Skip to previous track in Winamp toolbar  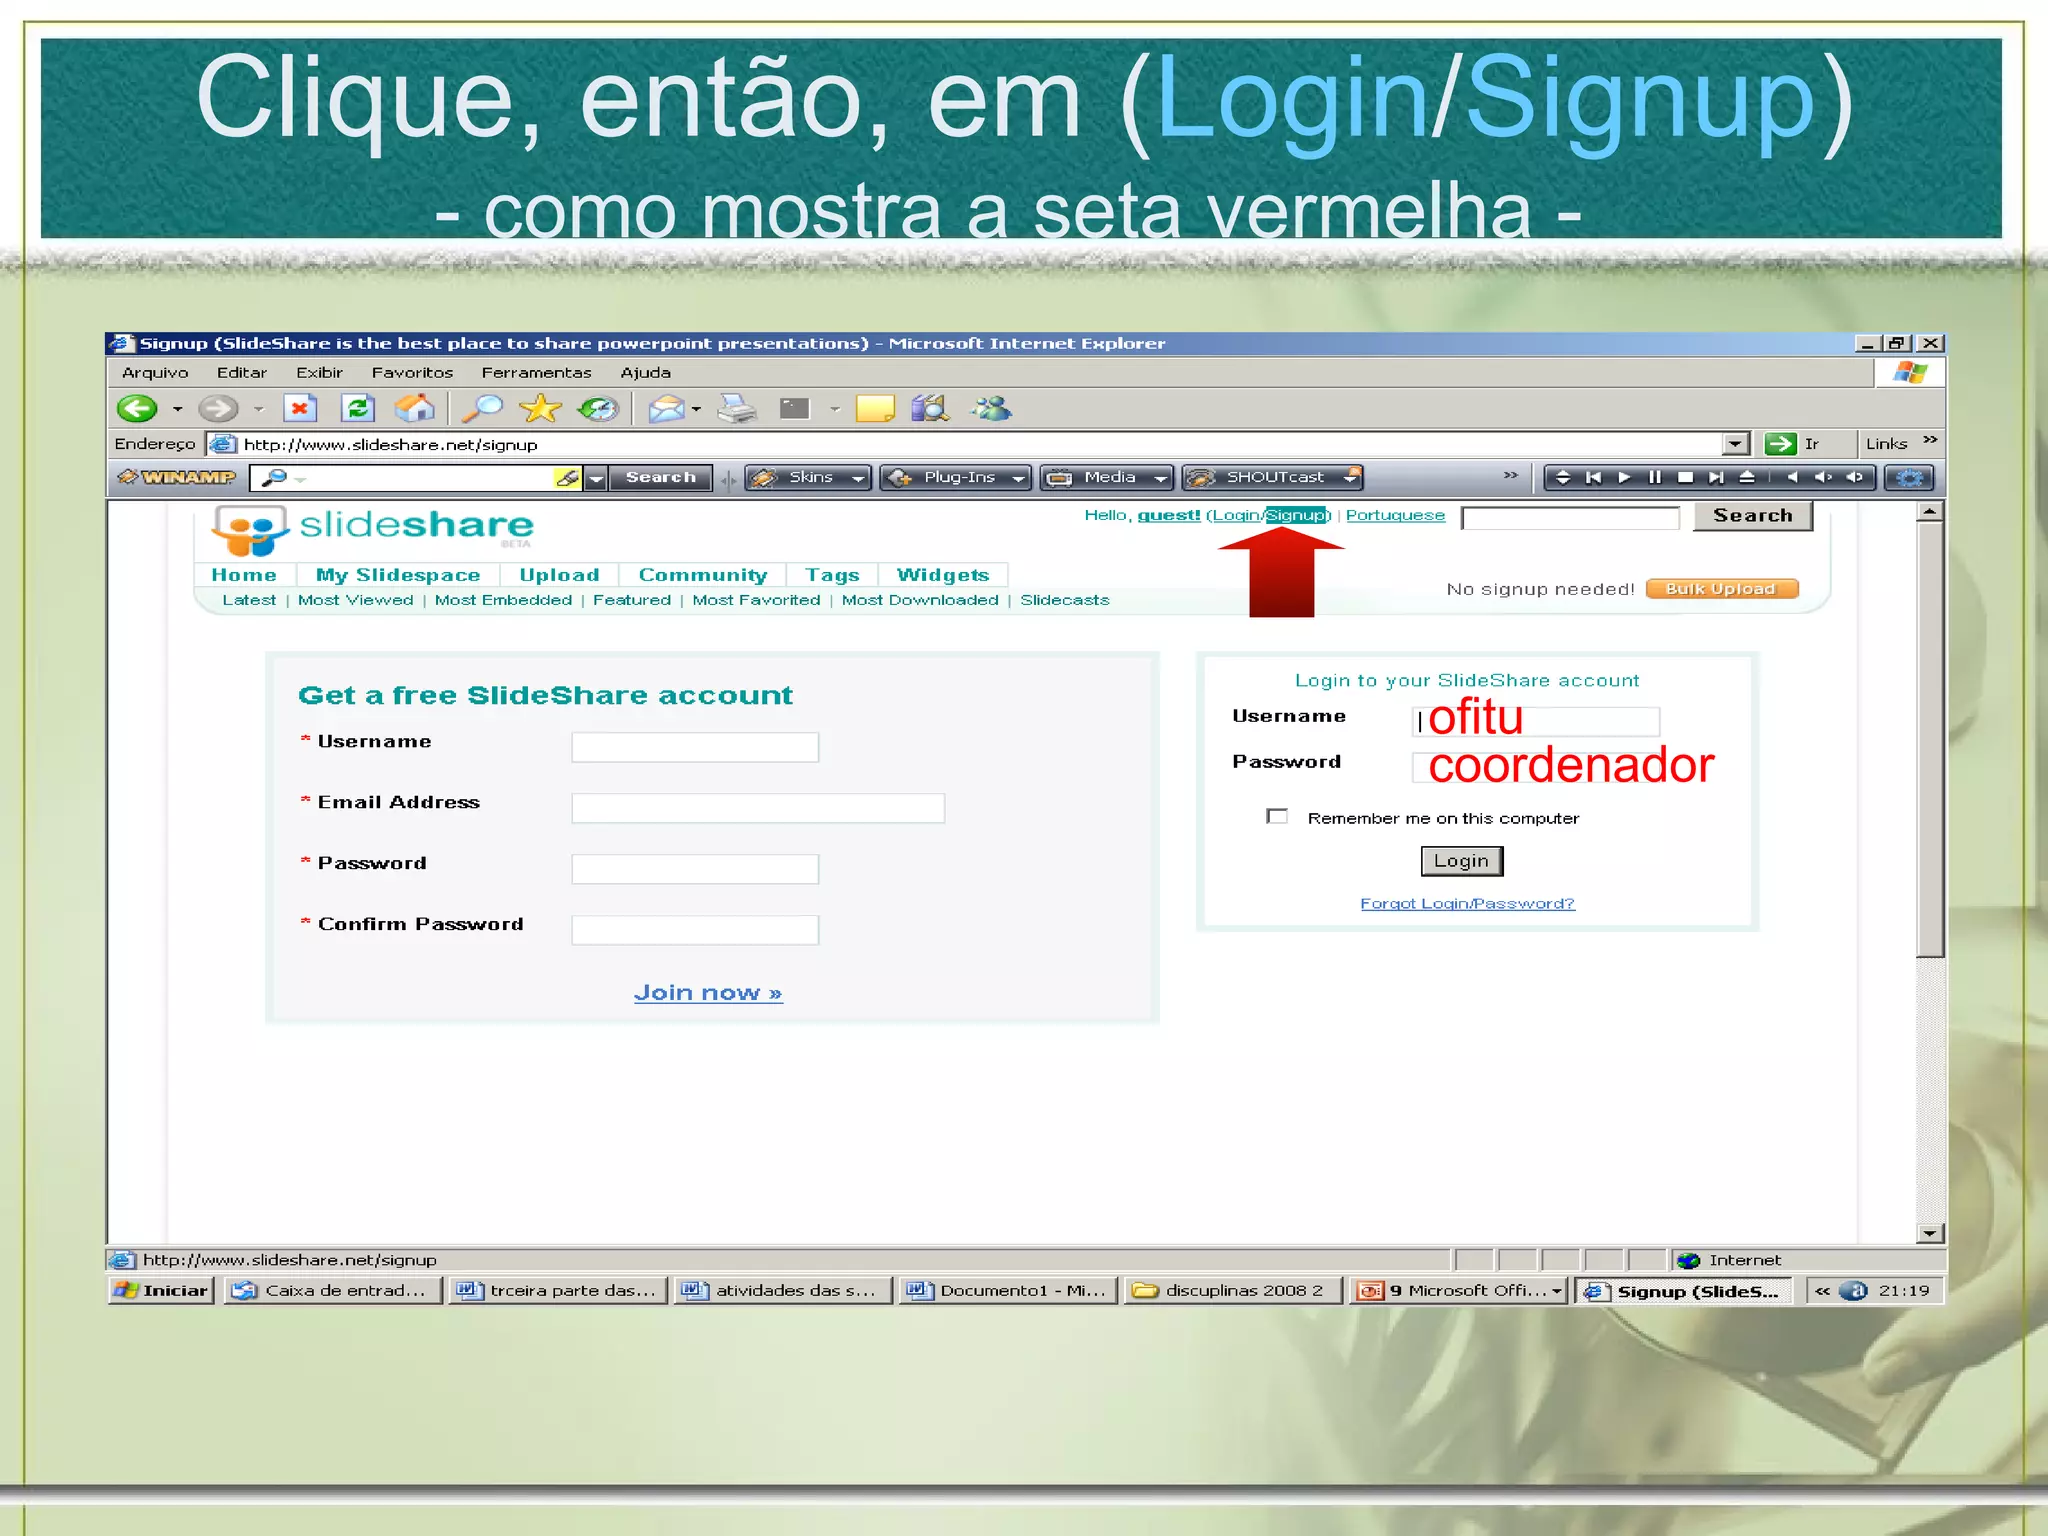(x=1594, y=477)
